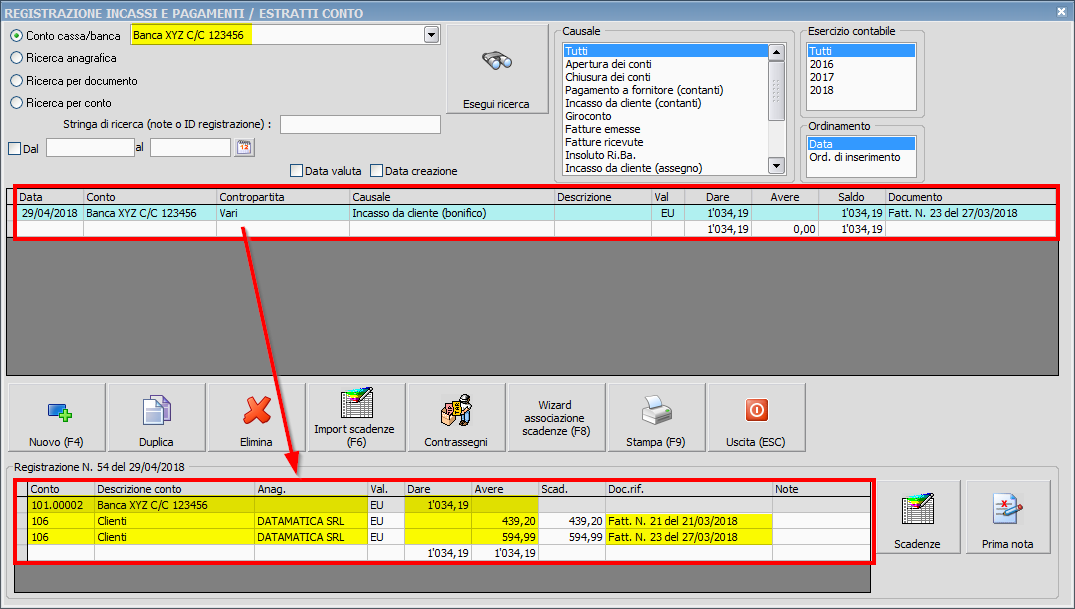Select Ricerca anagrafica radio option

pyautogui.click(x=16, y=58)
